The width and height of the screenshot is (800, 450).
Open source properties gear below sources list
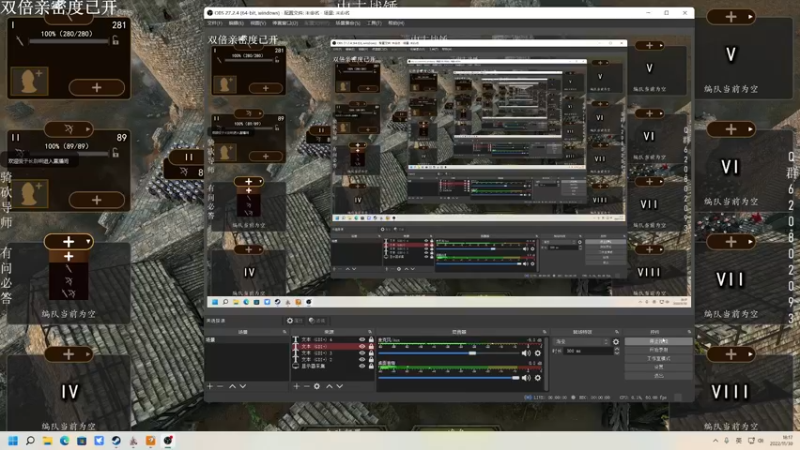(x=317, y=386)
